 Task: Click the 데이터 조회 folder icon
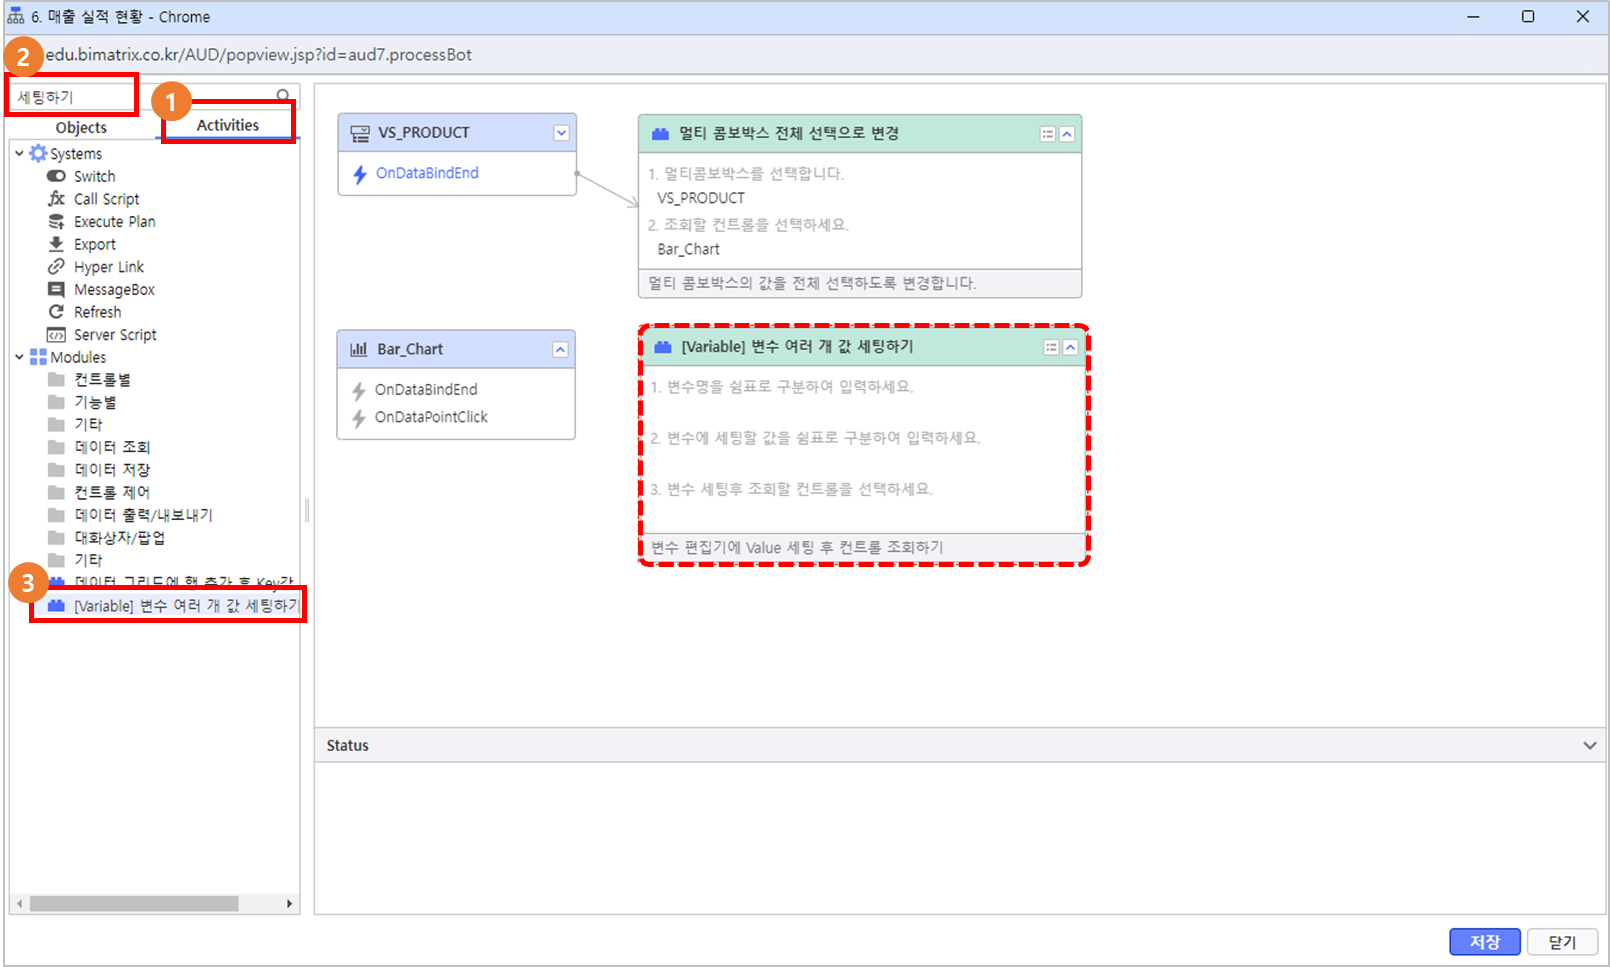click(x=56, y=447)
